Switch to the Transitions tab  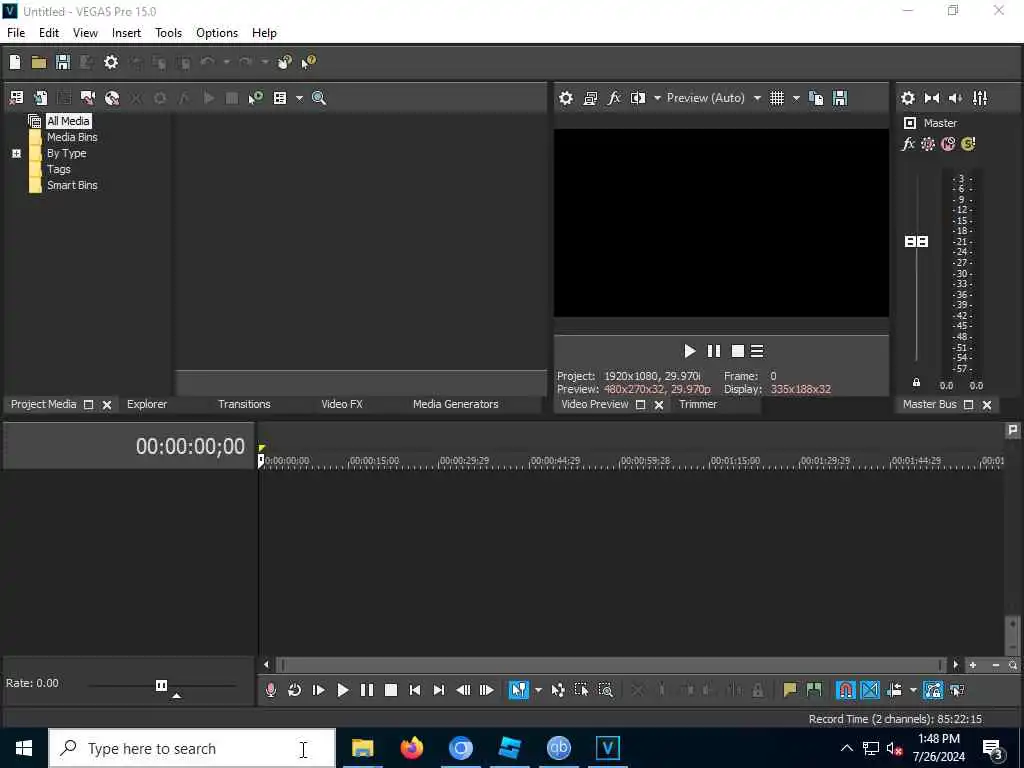[x=244, y=404]
